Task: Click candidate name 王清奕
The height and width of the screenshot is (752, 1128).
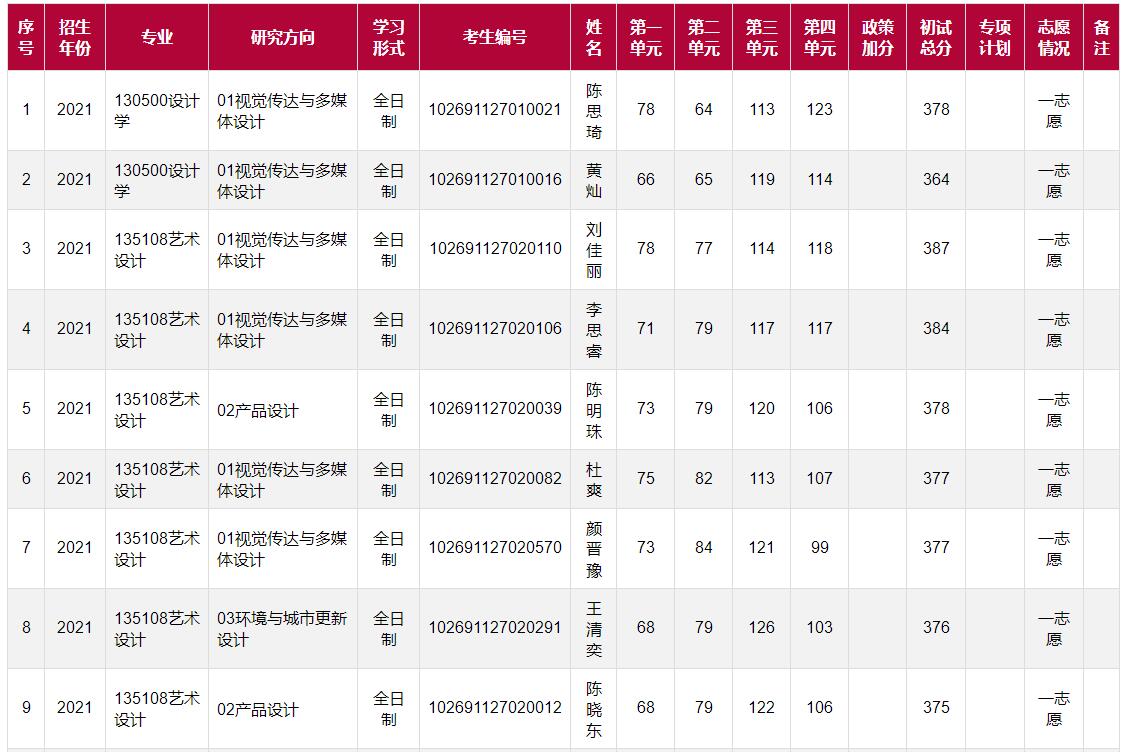Action: [594, 629]
